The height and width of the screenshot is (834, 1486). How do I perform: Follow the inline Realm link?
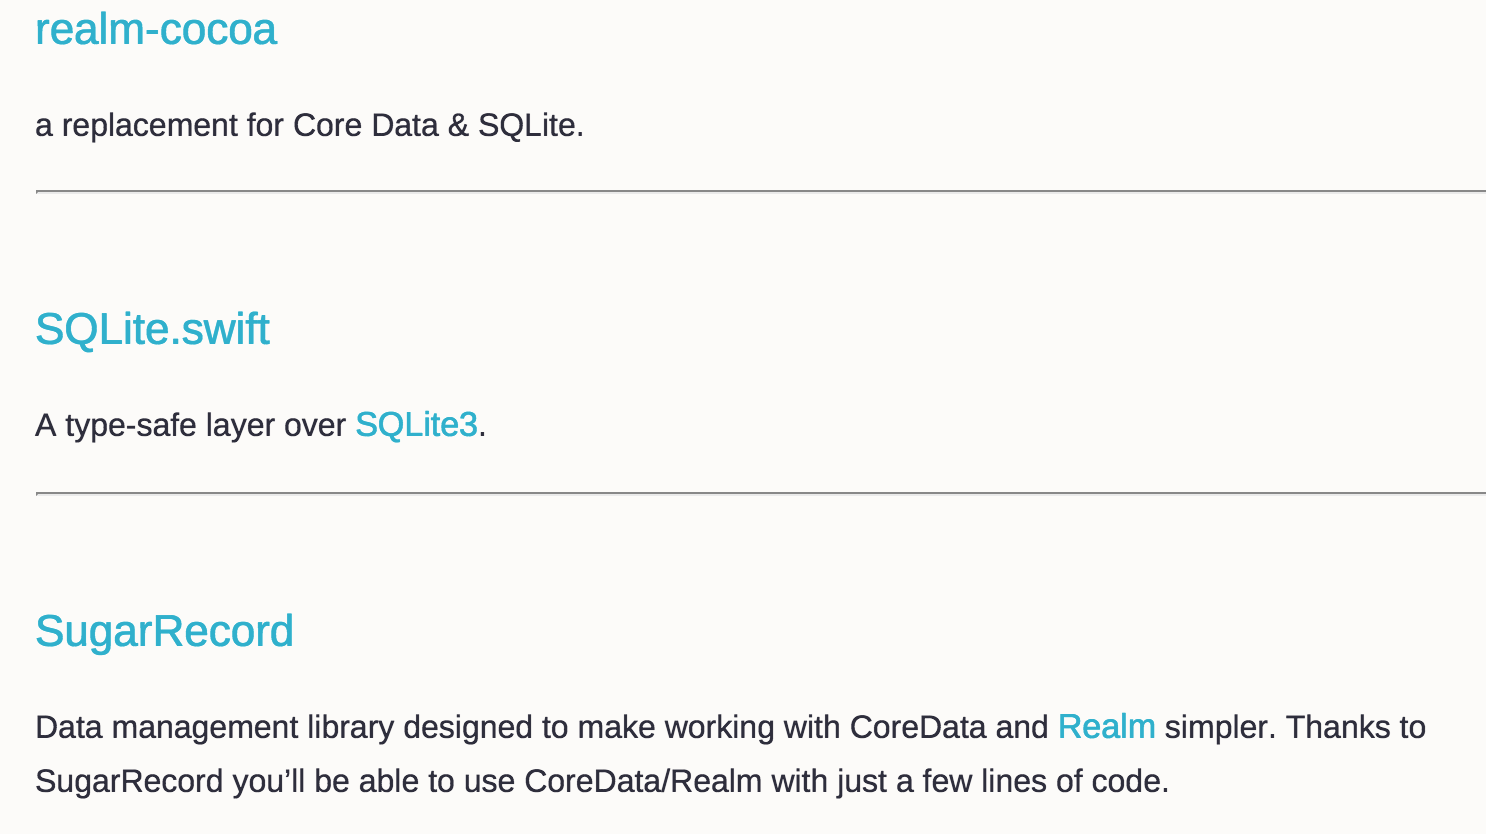(1106, 727)
